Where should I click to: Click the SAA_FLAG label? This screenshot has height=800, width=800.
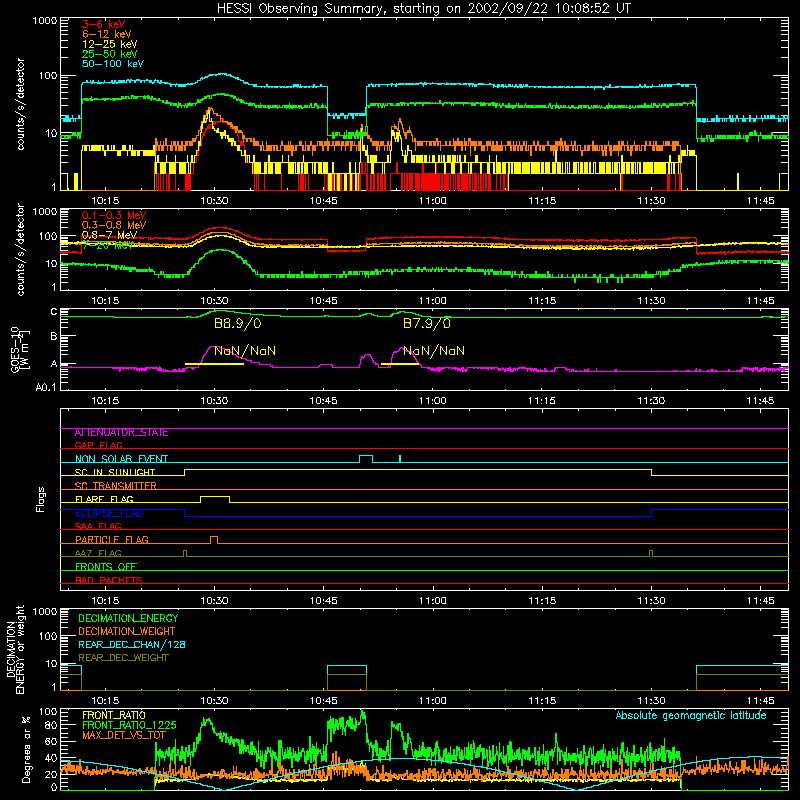coord(98,526)
